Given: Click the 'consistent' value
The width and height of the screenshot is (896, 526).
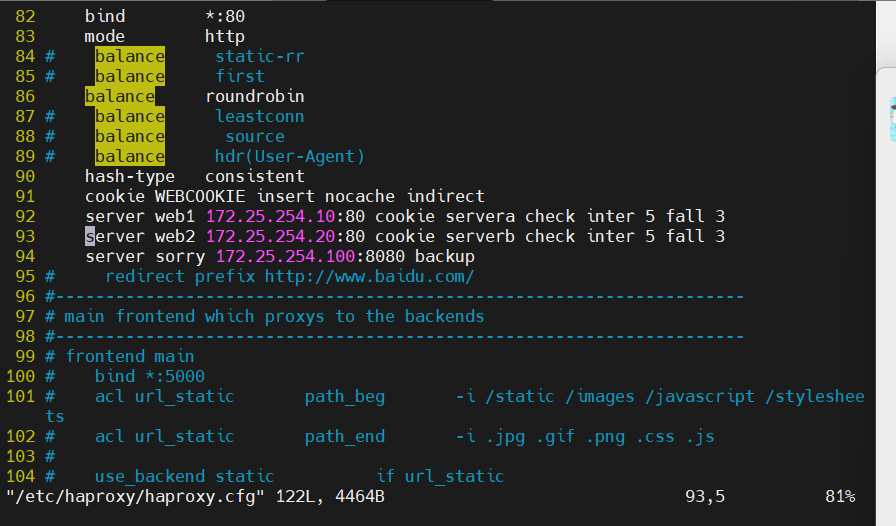Looking at the screenshot, I should (255, 176).
